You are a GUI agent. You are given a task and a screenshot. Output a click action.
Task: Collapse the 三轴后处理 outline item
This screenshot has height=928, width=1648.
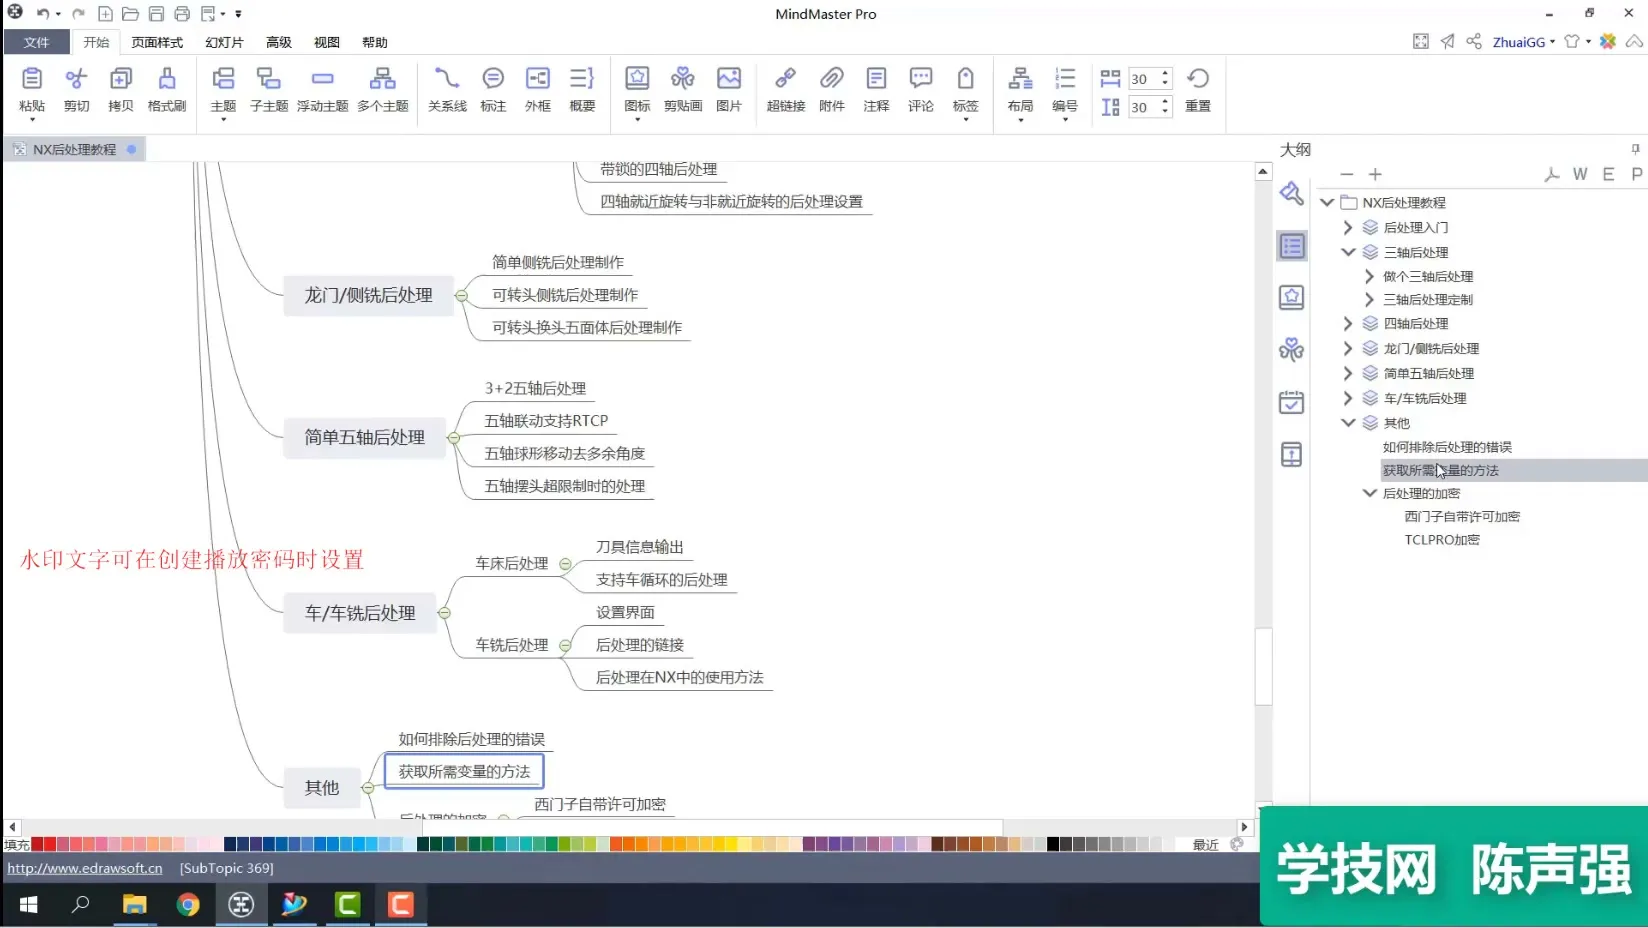tap(1348, 253)
